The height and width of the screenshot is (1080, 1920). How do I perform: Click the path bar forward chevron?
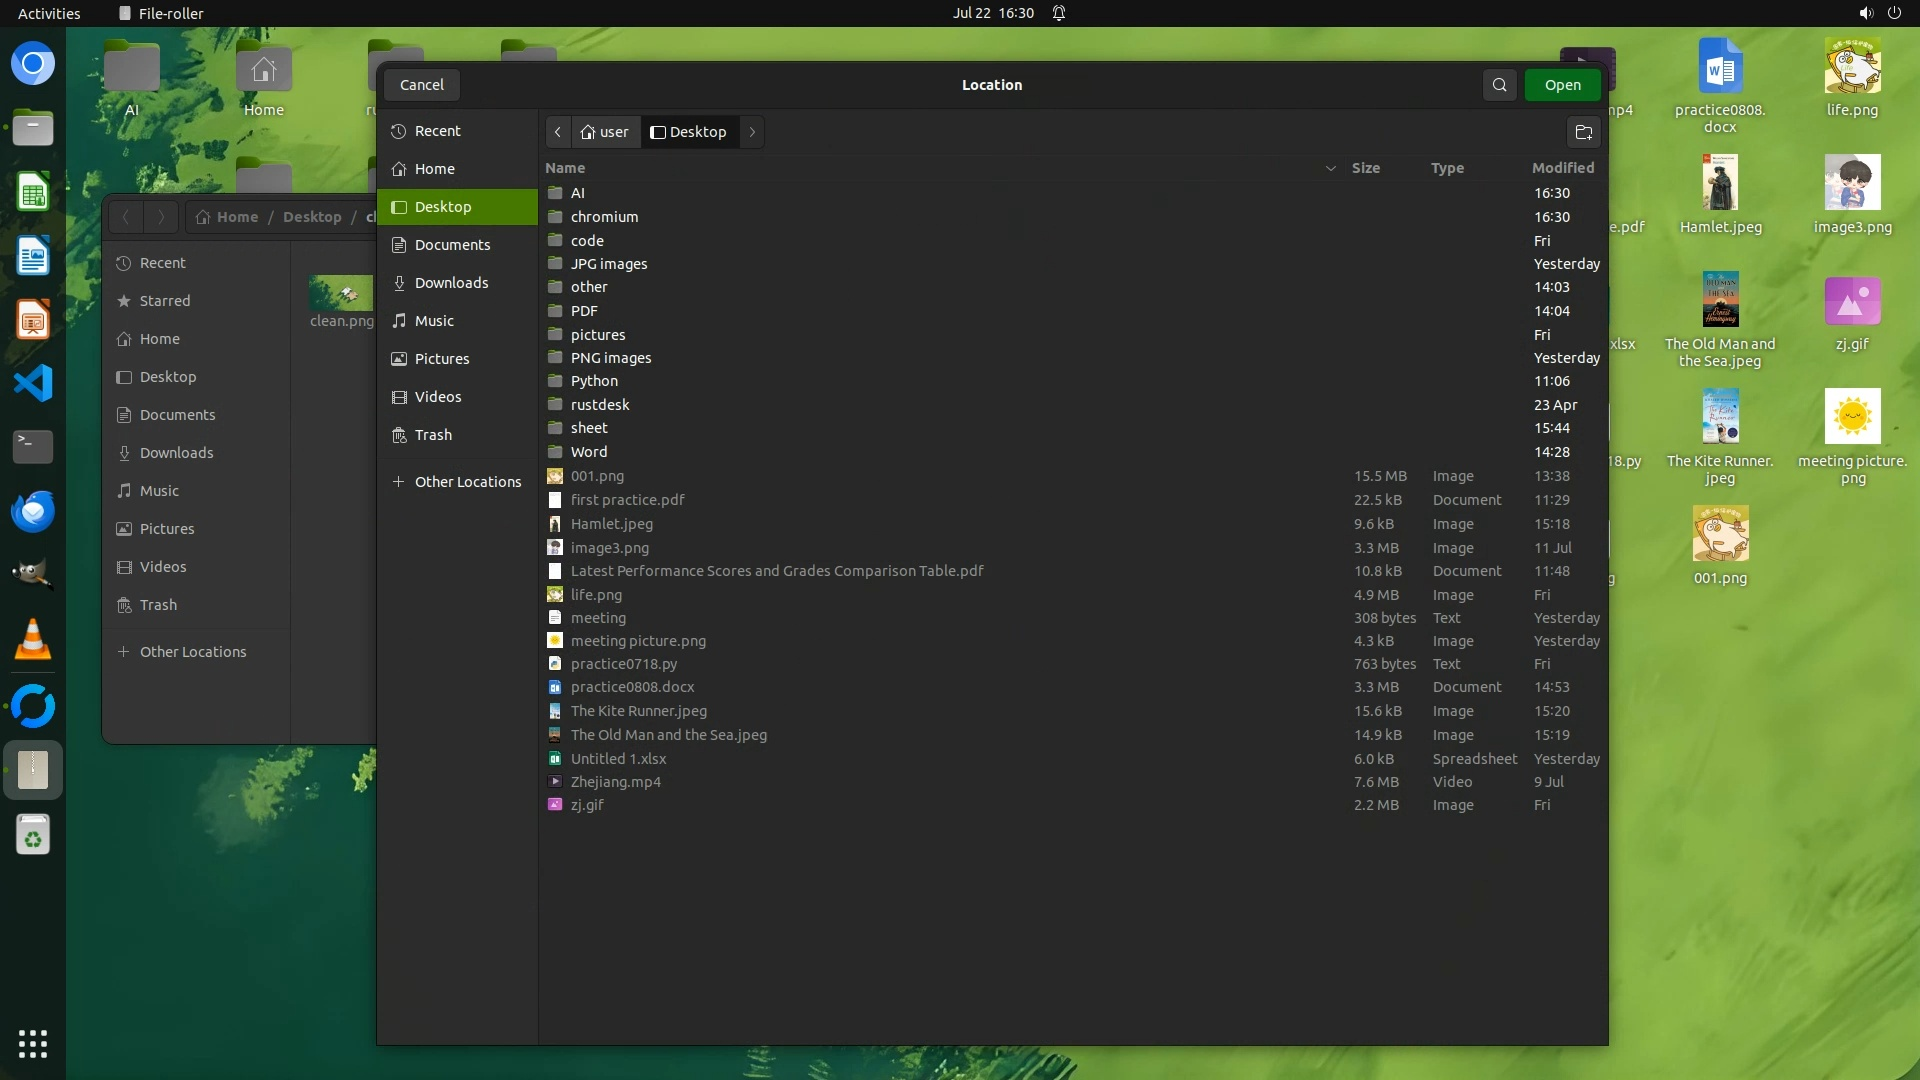752,132
